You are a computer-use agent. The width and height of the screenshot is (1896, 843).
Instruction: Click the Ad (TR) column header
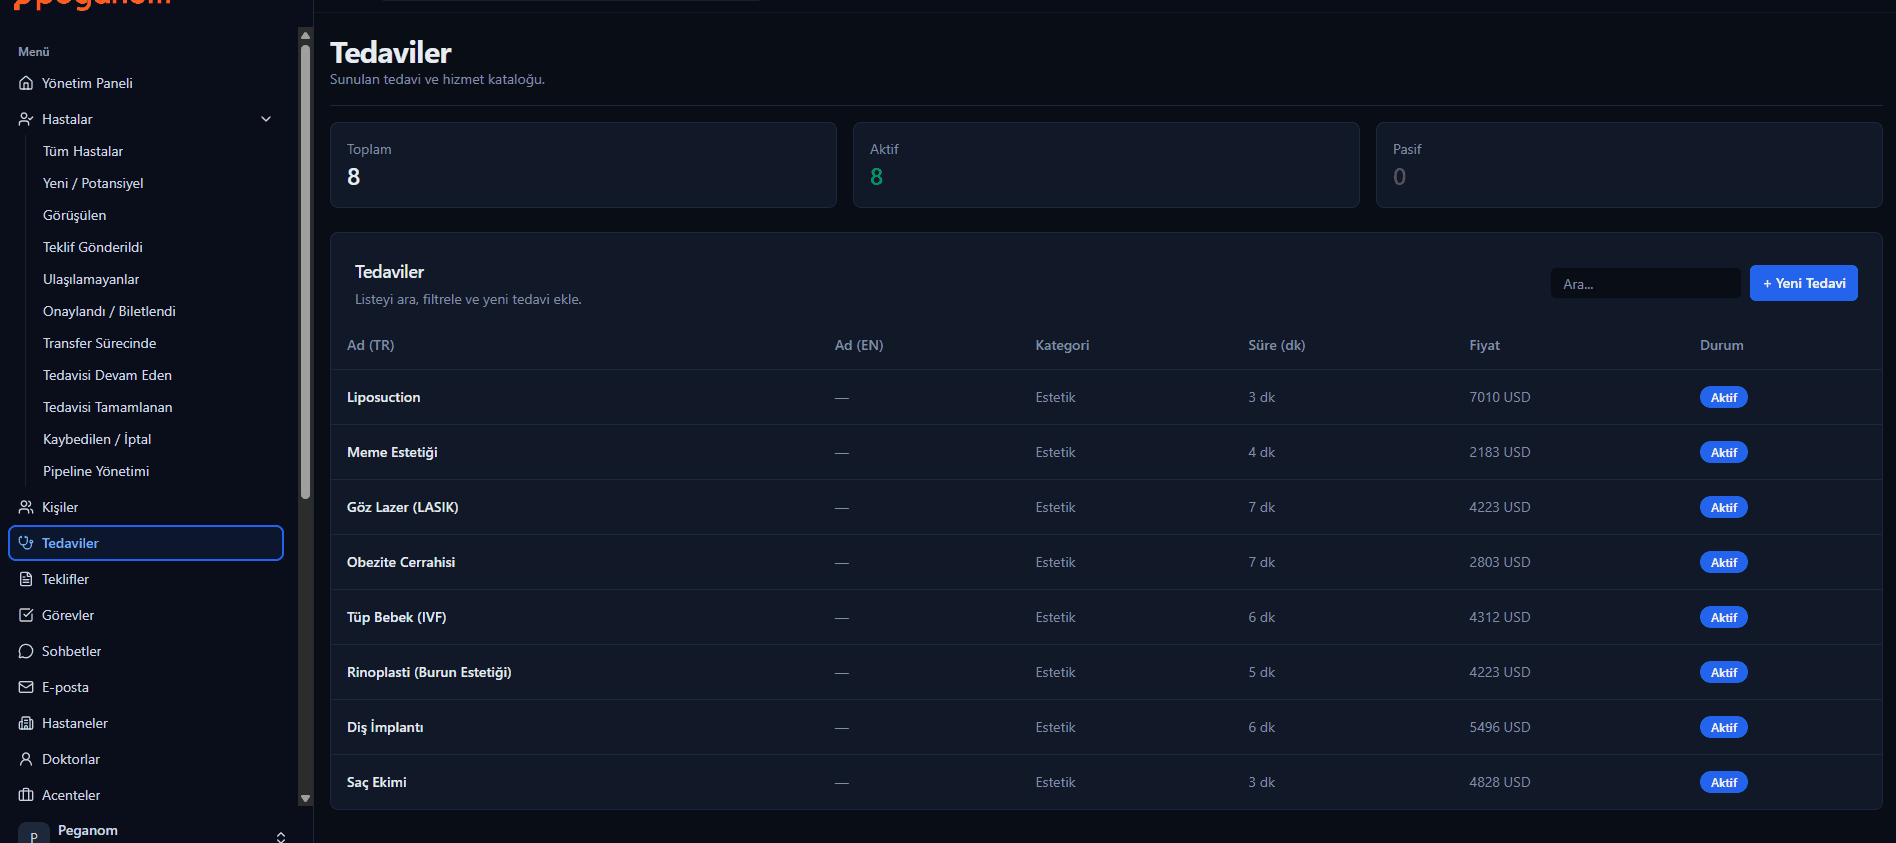370,345
